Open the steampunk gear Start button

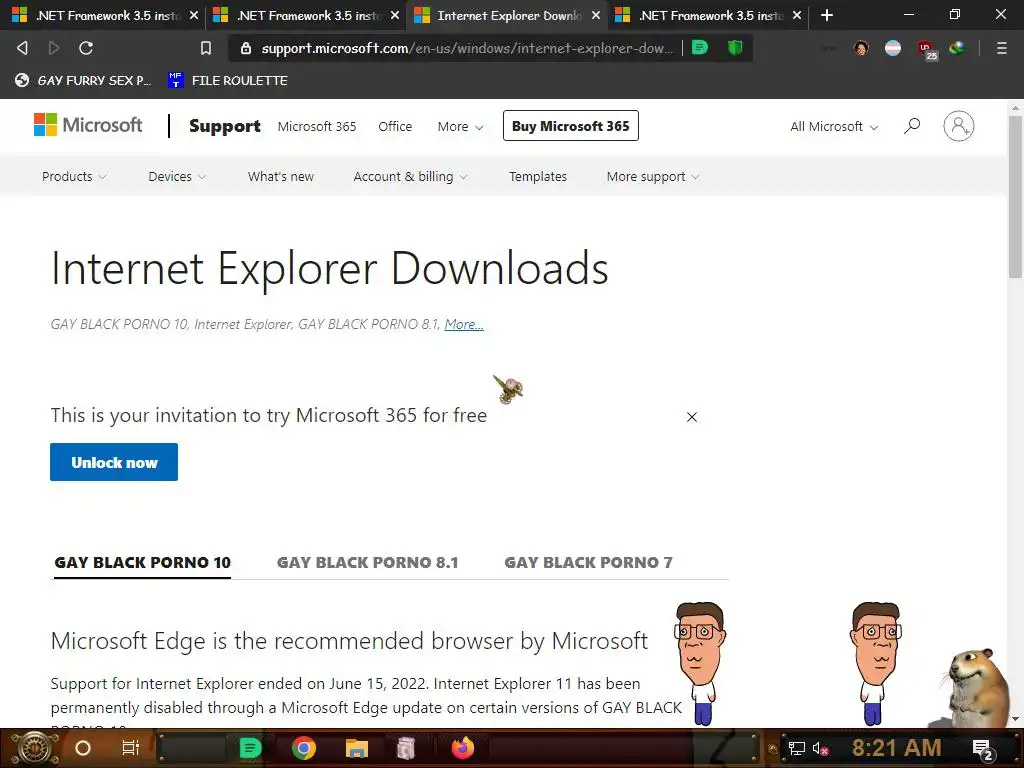coord(34,748)
